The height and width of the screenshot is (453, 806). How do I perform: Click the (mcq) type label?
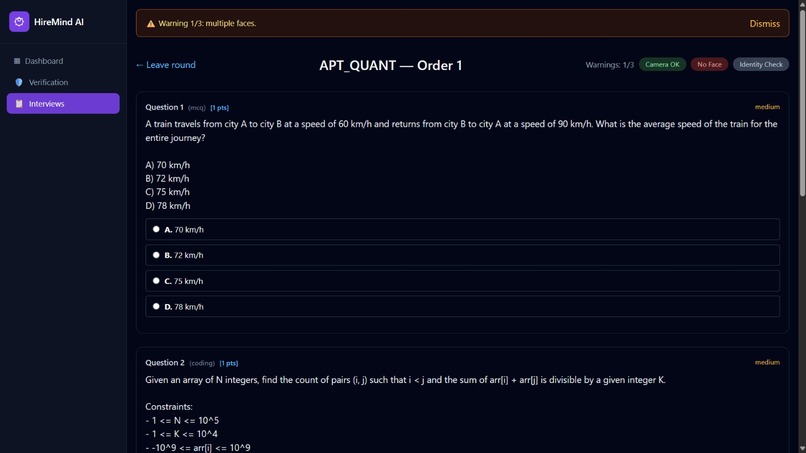pyautogui.click(x=197, y=107)
